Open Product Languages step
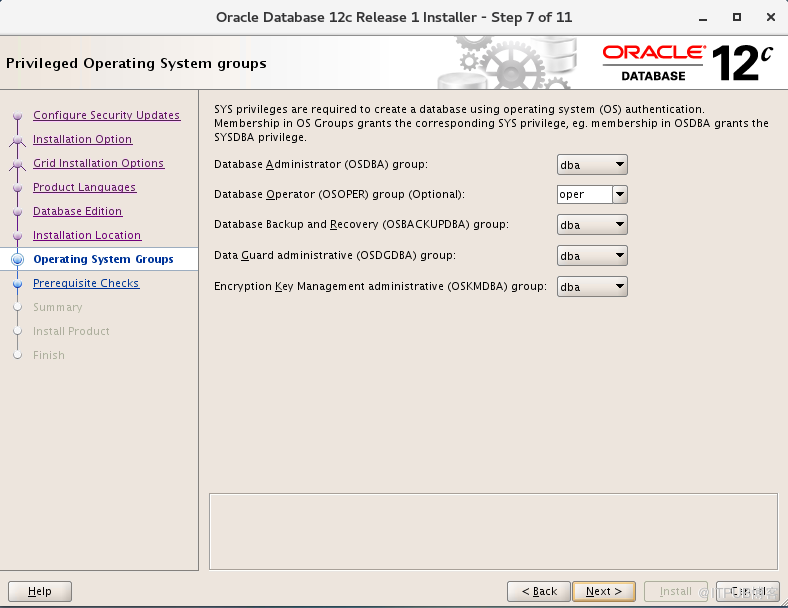 84,187
